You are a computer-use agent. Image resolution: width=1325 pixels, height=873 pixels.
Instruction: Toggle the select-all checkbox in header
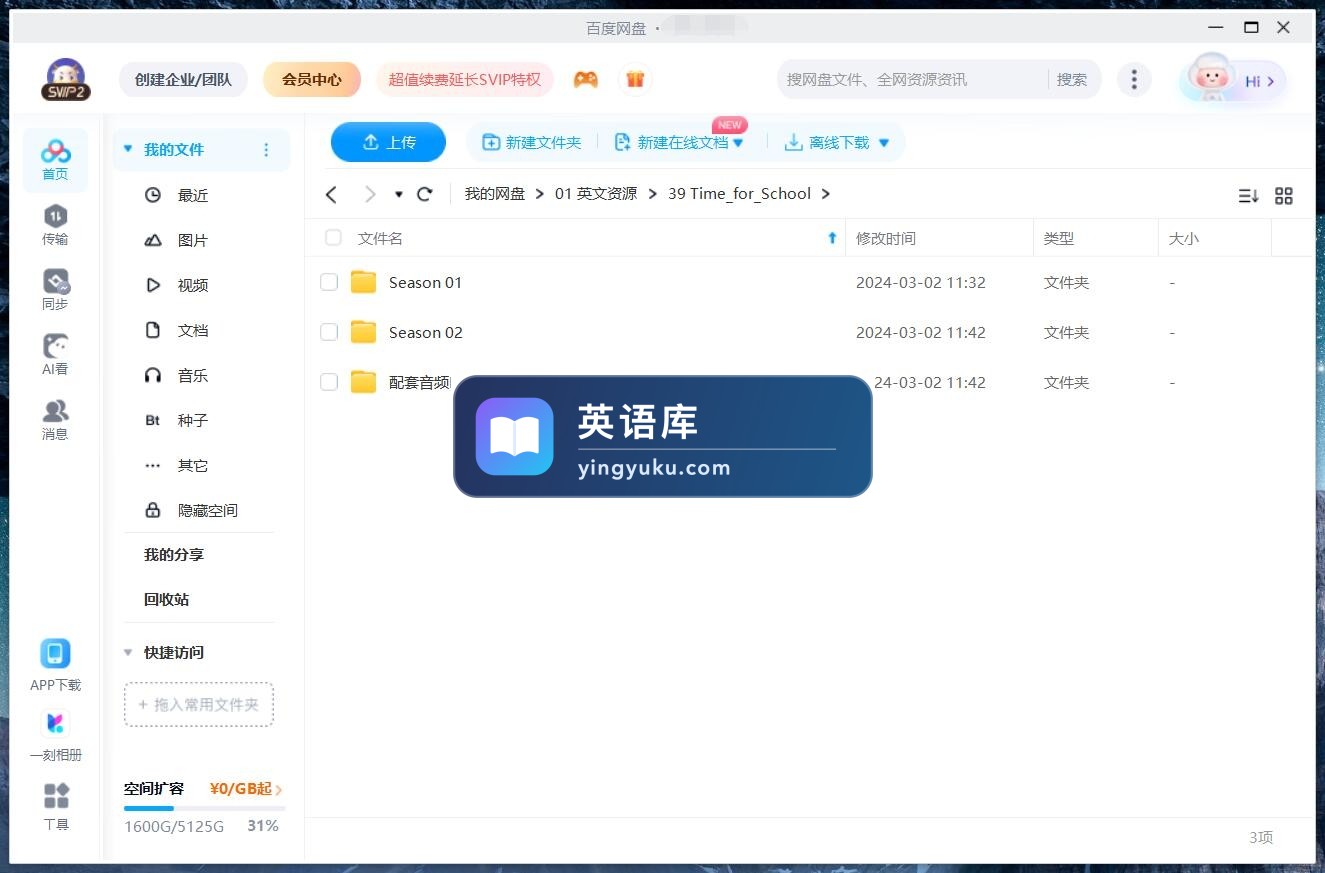point(333,238)
